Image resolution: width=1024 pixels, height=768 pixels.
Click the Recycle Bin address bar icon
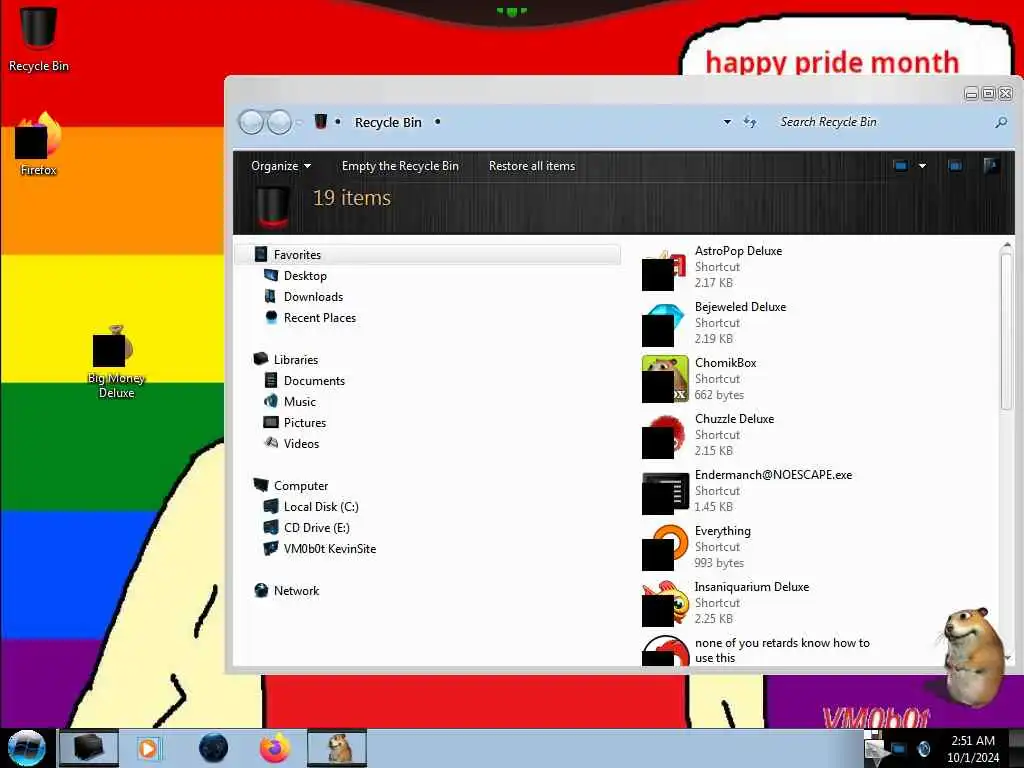pyautogui.click(x=321, y=121)
